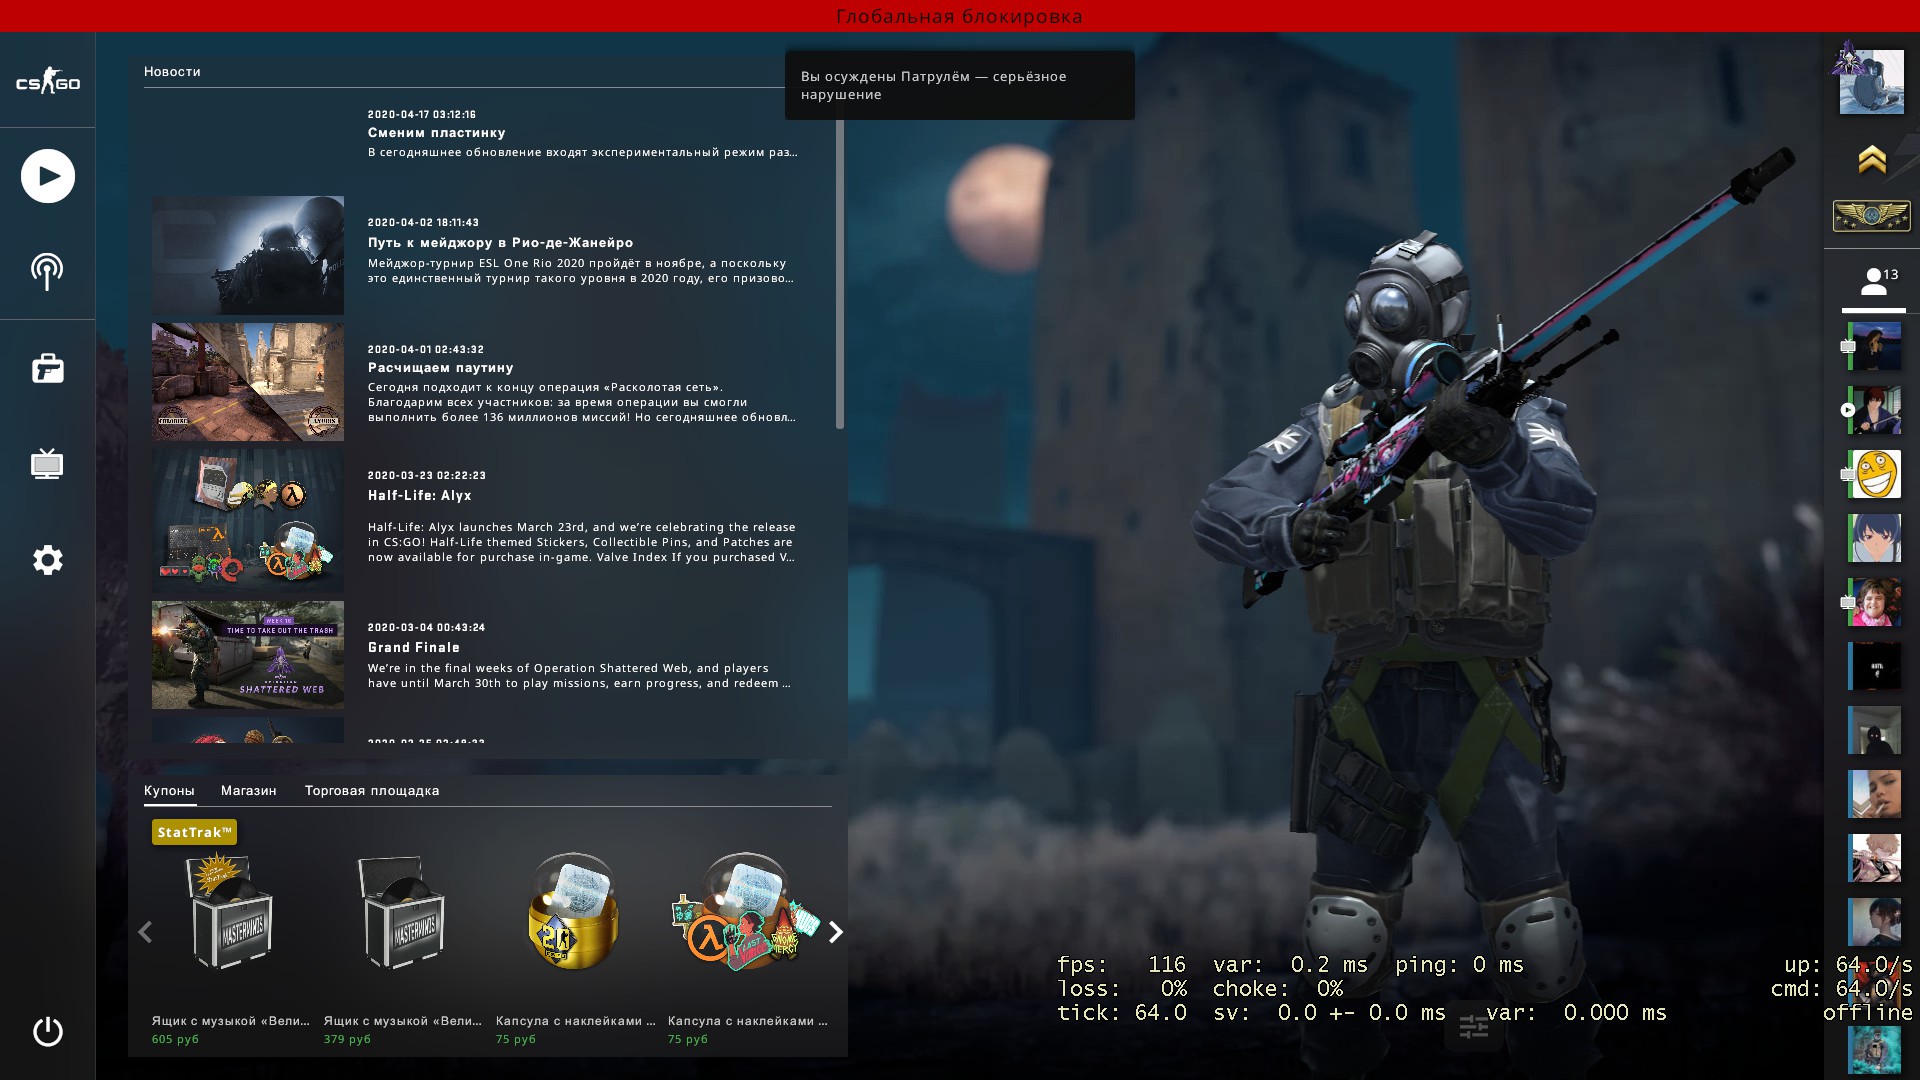The height and width of the screenshot is (1080, 1920).
Task: Open the friends list icon showing 13
Action: (1873, 282)
